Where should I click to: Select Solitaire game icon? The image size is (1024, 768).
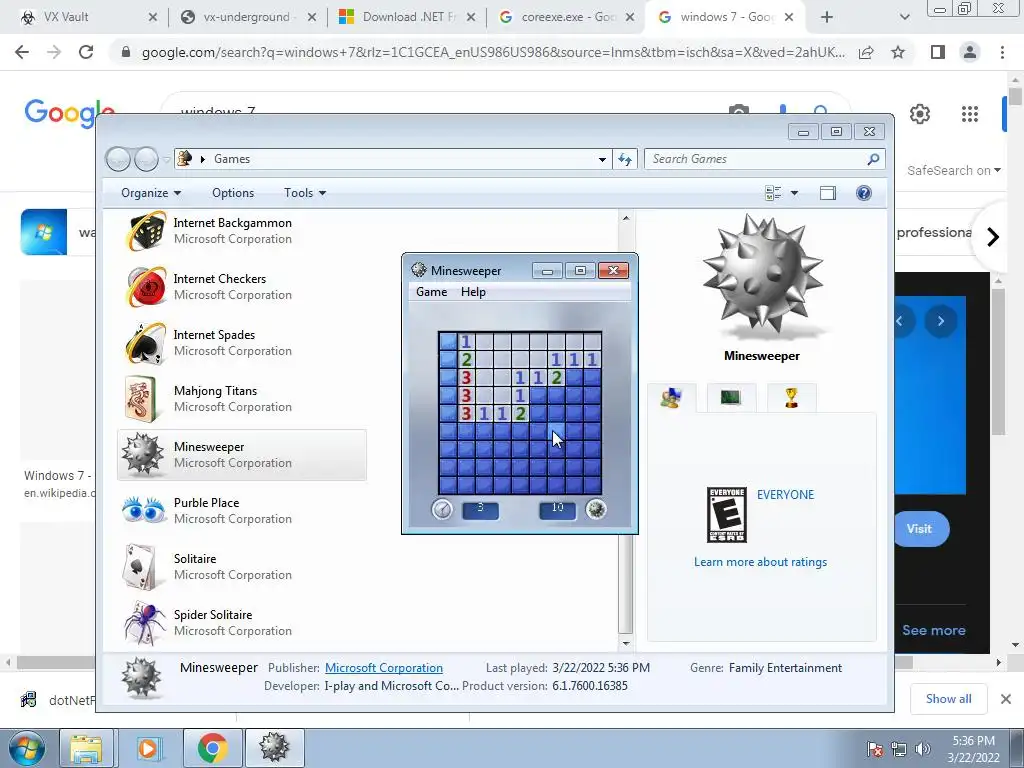coord(140,567)
